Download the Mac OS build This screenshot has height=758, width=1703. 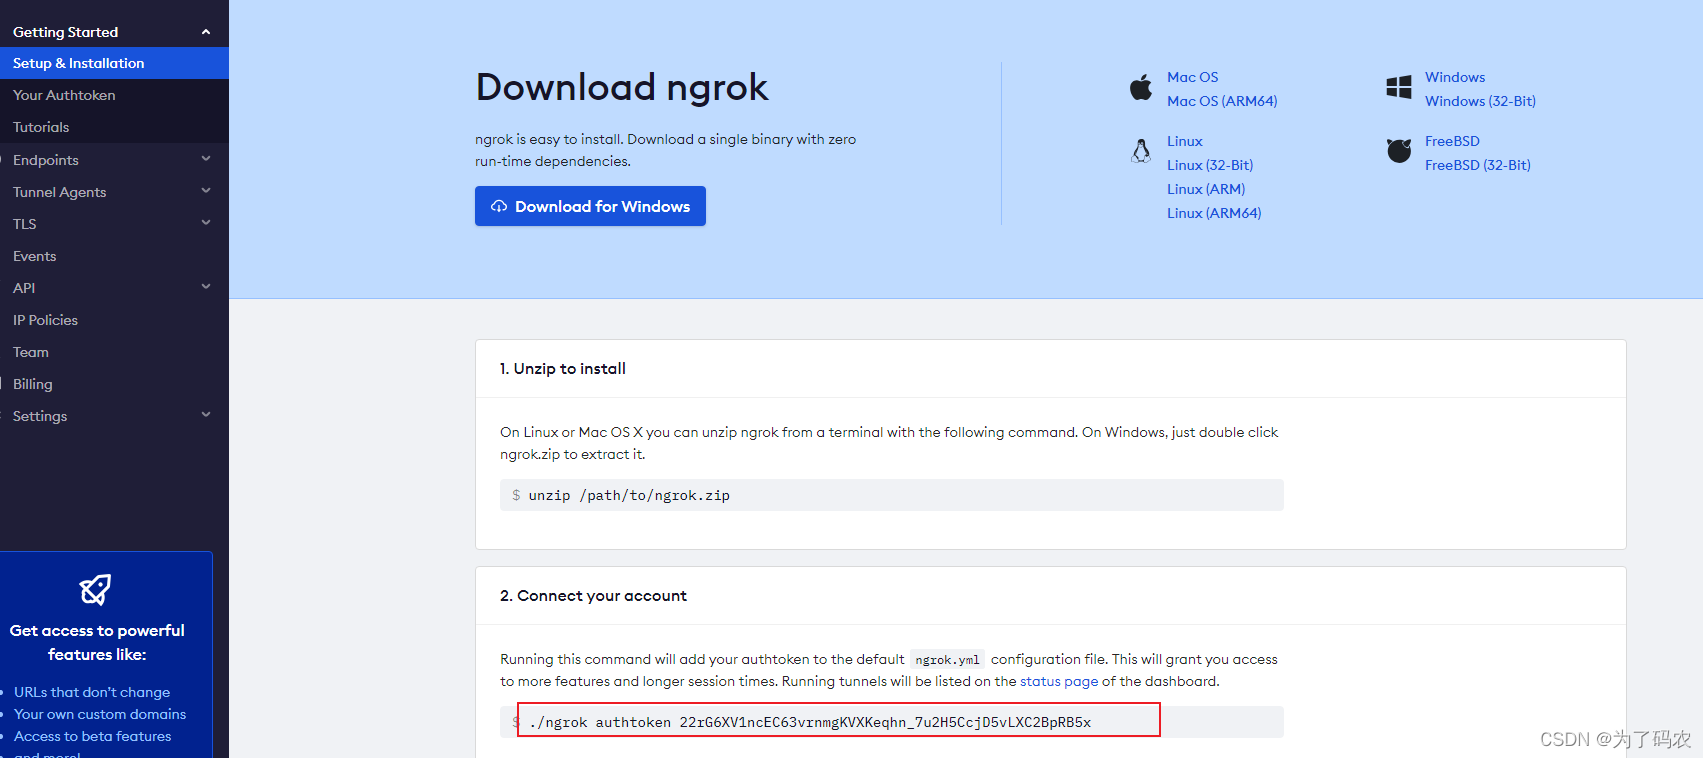(1192, 77)
